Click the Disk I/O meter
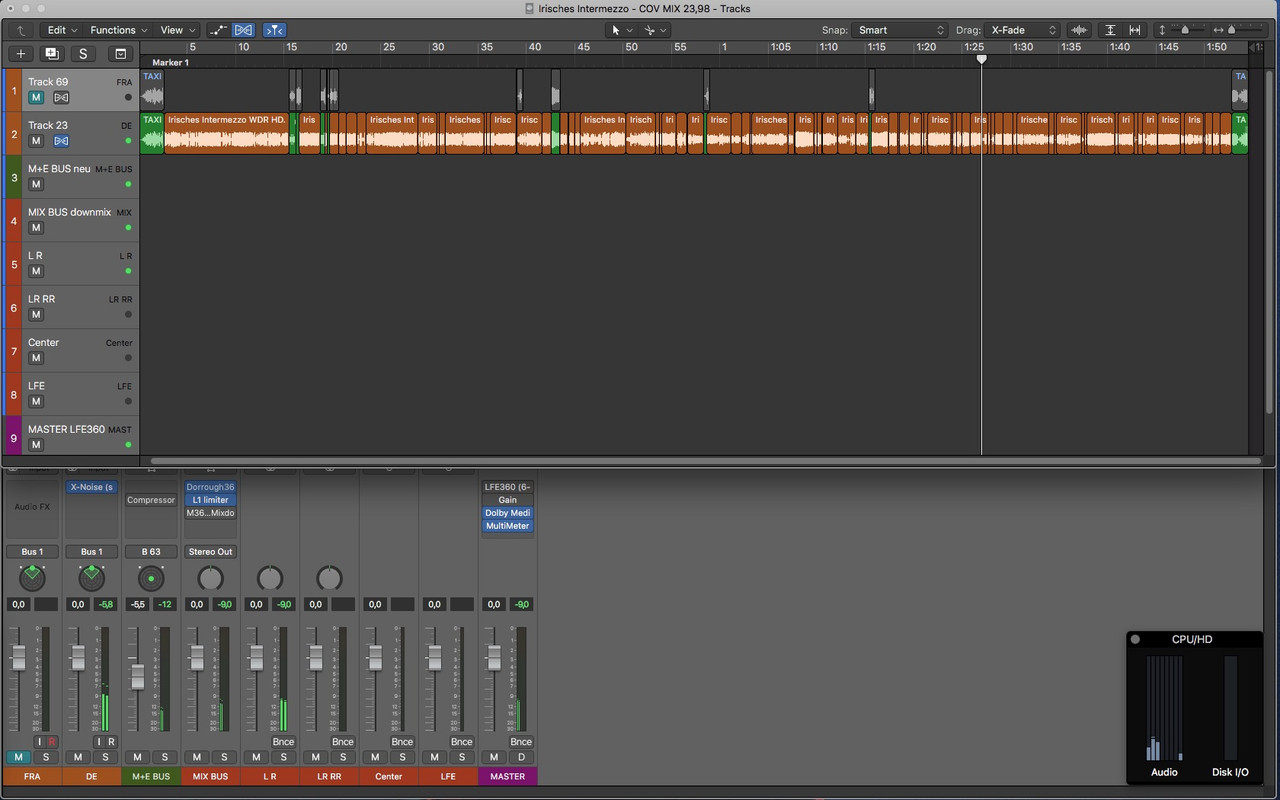The height and width of the screenshot is (800, 1280). (x=1230, y=708)
